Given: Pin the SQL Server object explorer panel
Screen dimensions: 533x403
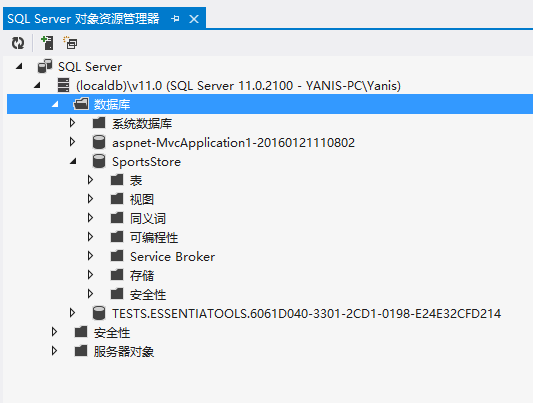Looking at the screenshot, I should click(175, 19).
